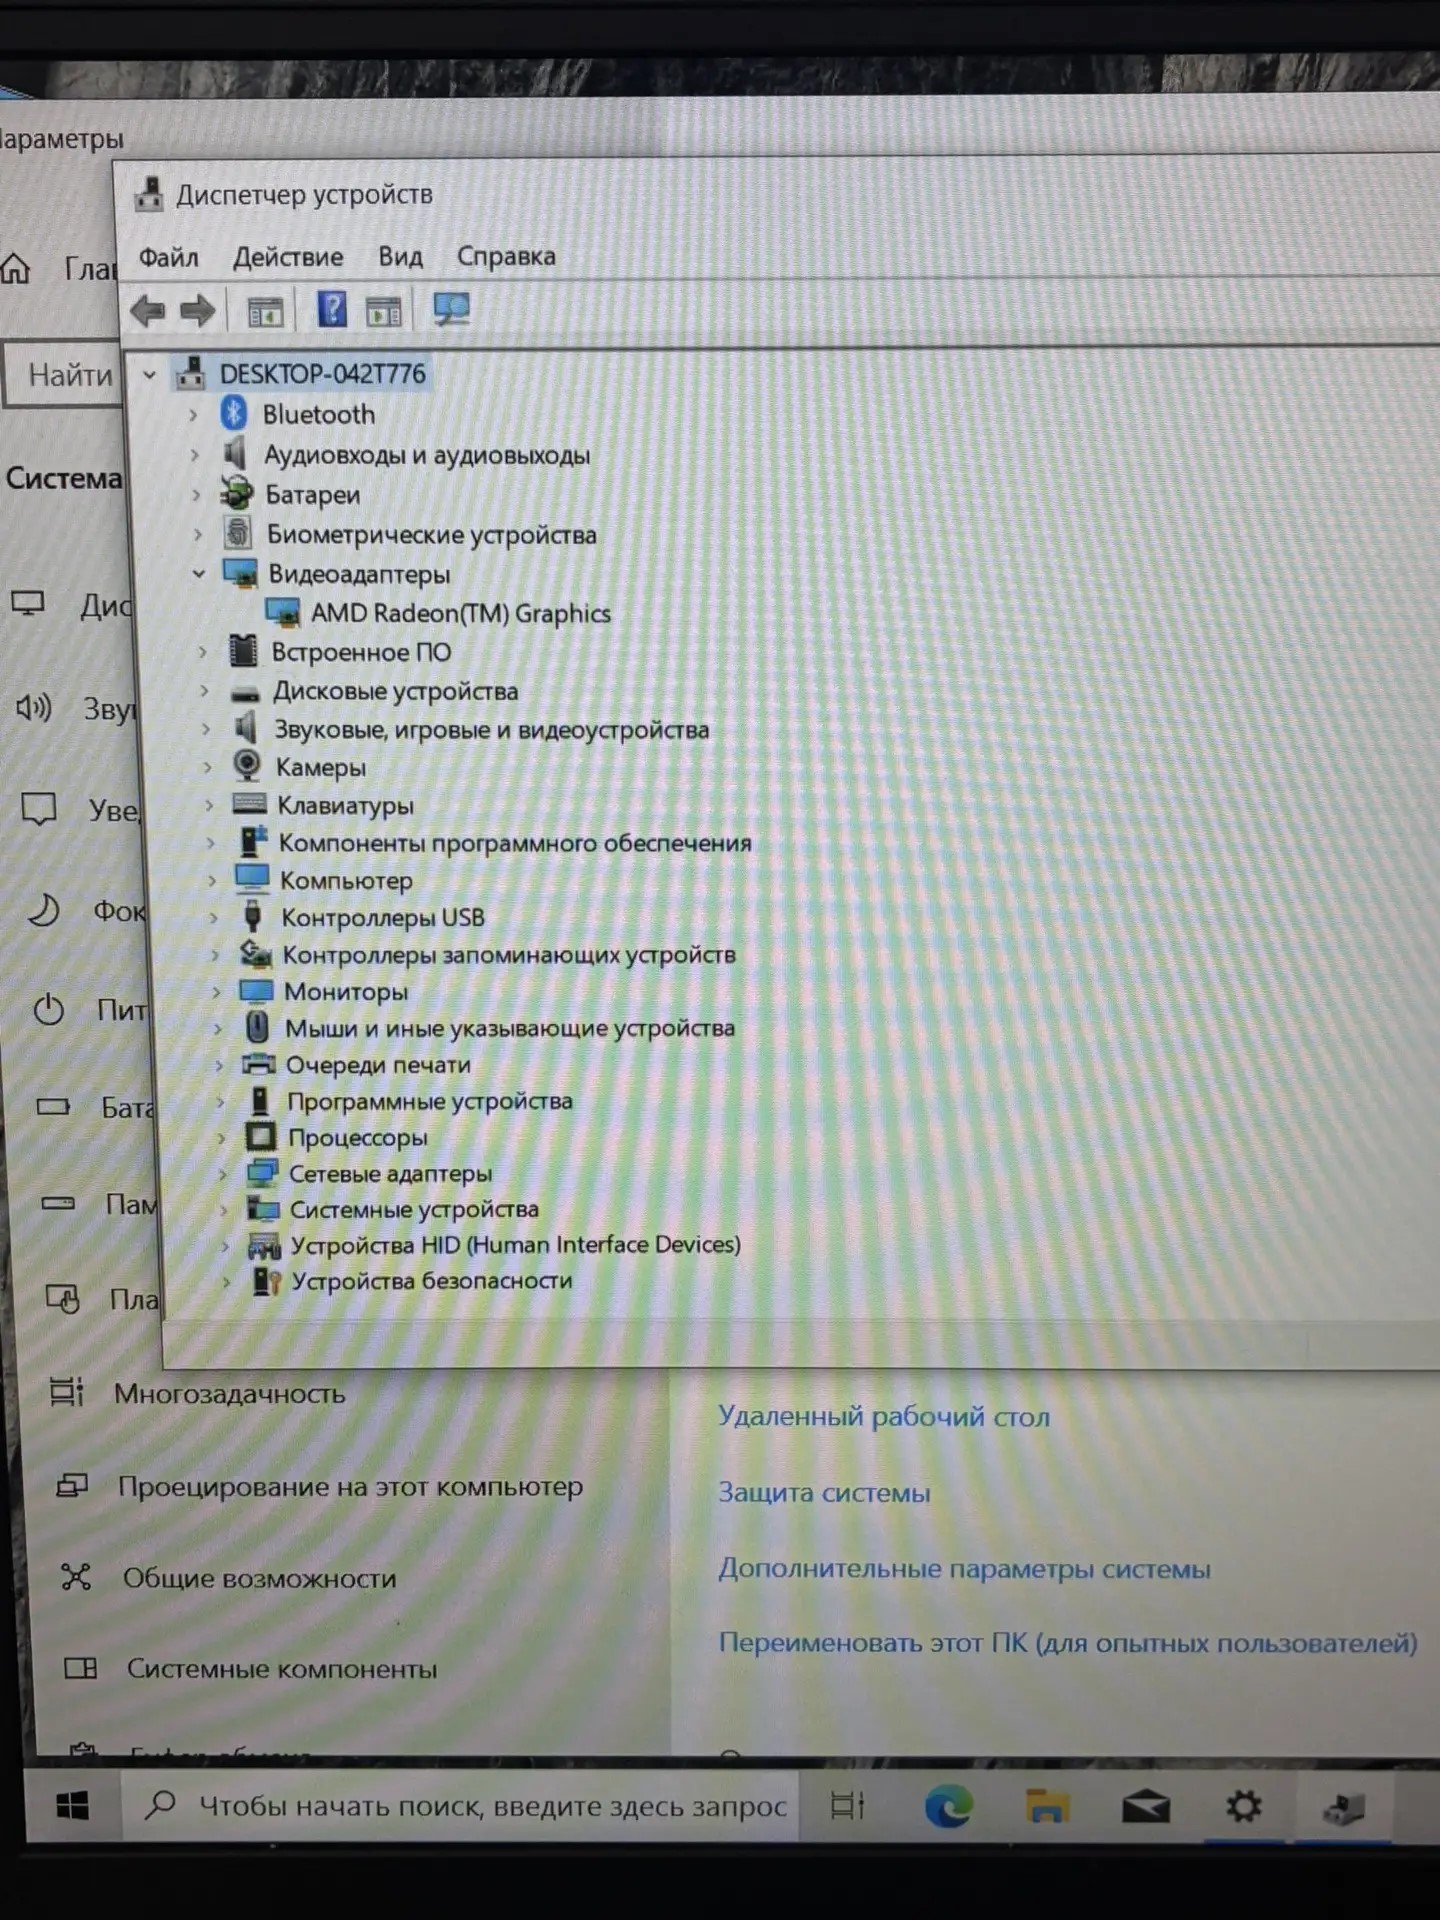Open the Защита системы link

[824, 1492]
